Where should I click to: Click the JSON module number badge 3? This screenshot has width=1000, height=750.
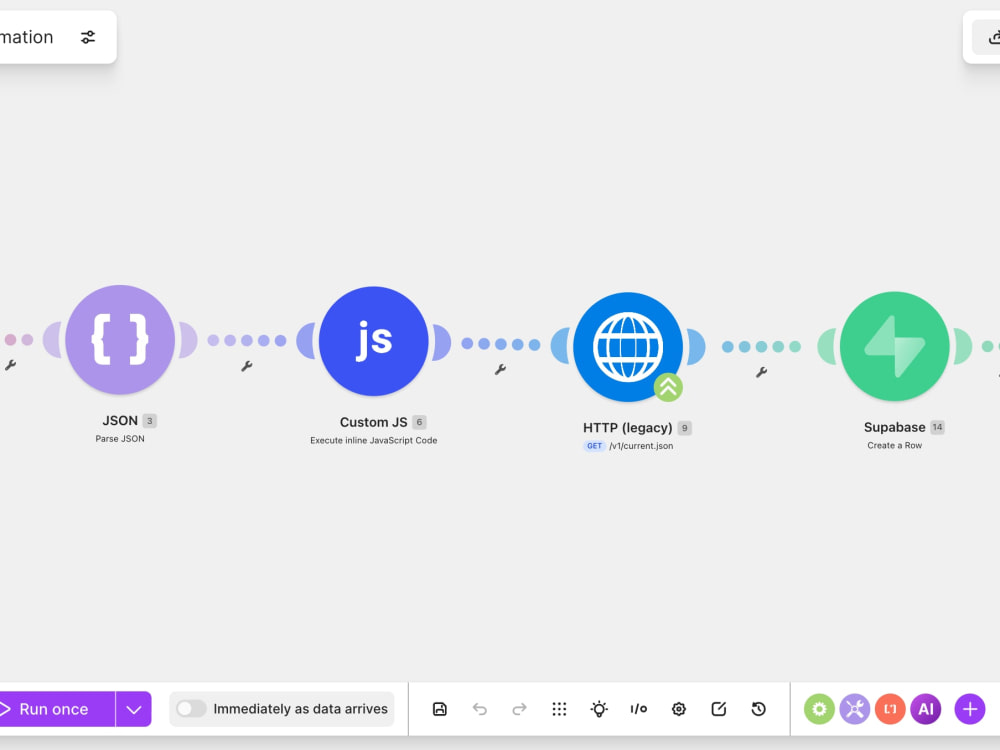[x=149, y=421]
